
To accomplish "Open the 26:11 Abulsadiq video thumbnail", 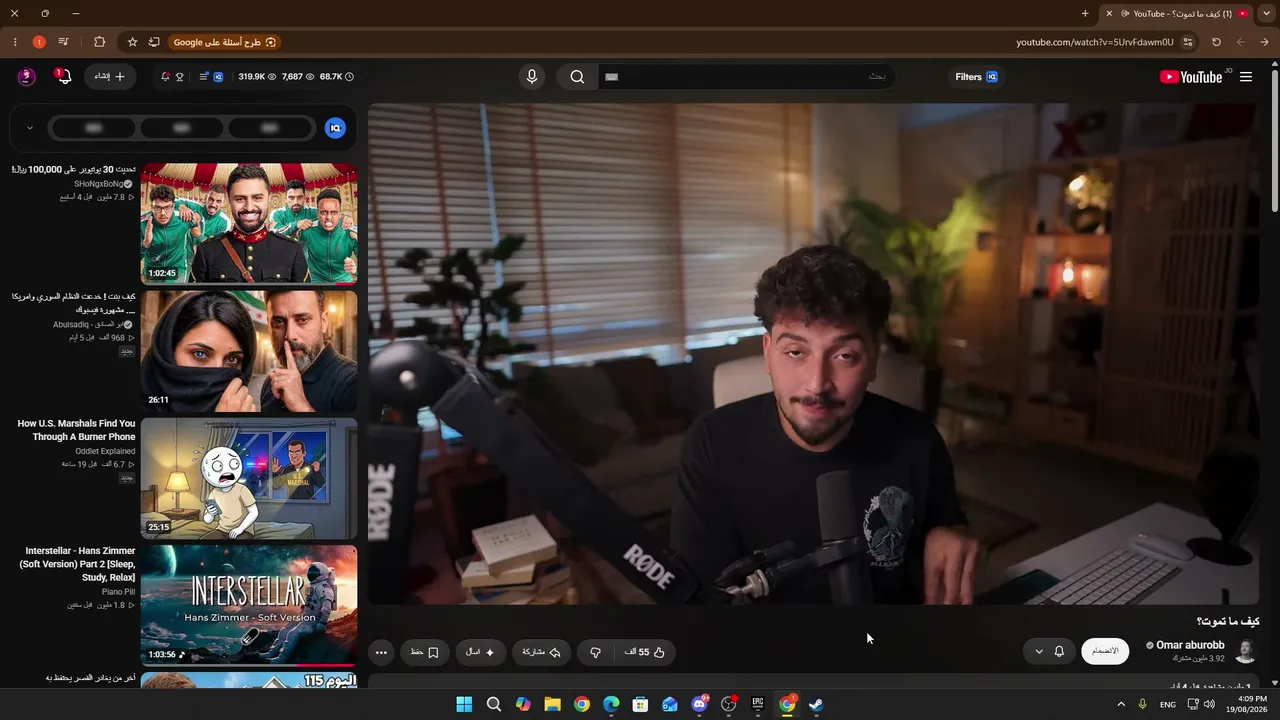I will coord(249,351).
